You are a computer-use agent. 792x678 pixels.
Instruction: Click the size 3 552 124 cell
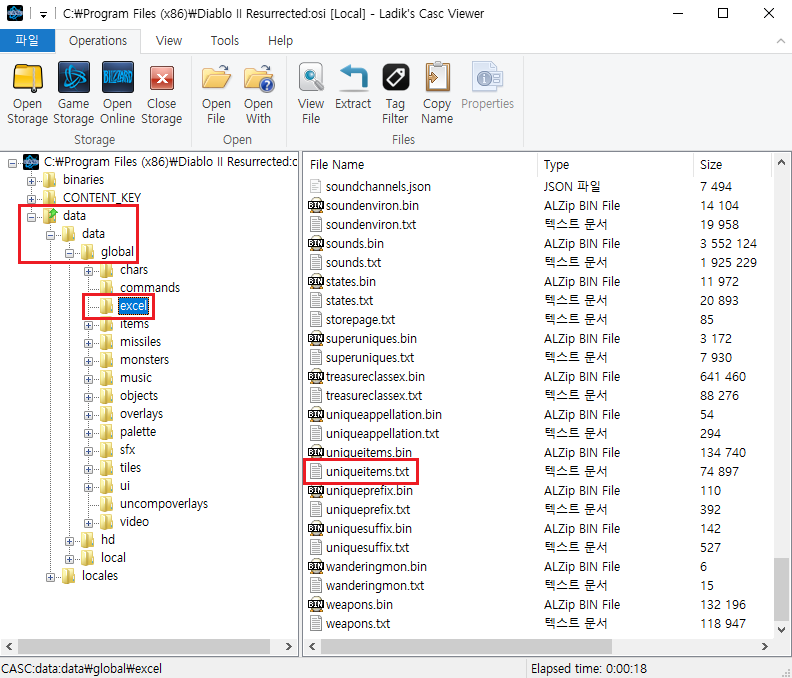coord(728,244)
